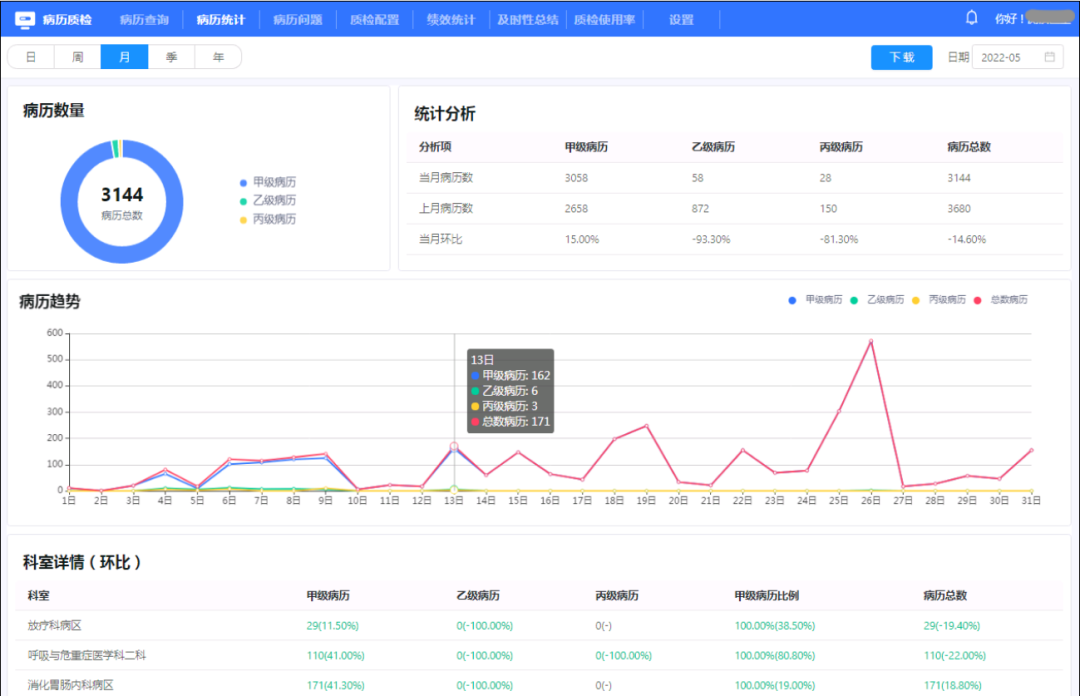
Task: Go to the 及时性总结 page
Action: 527,18
